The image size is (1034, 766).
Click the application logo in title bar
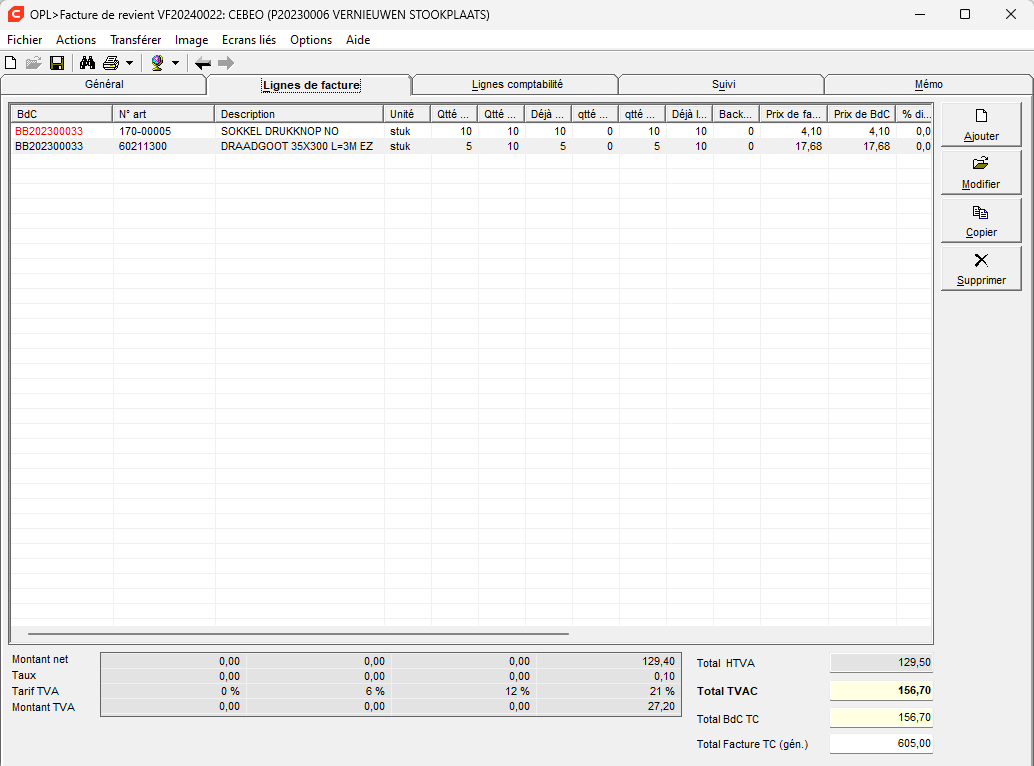(x=15, y=14)
